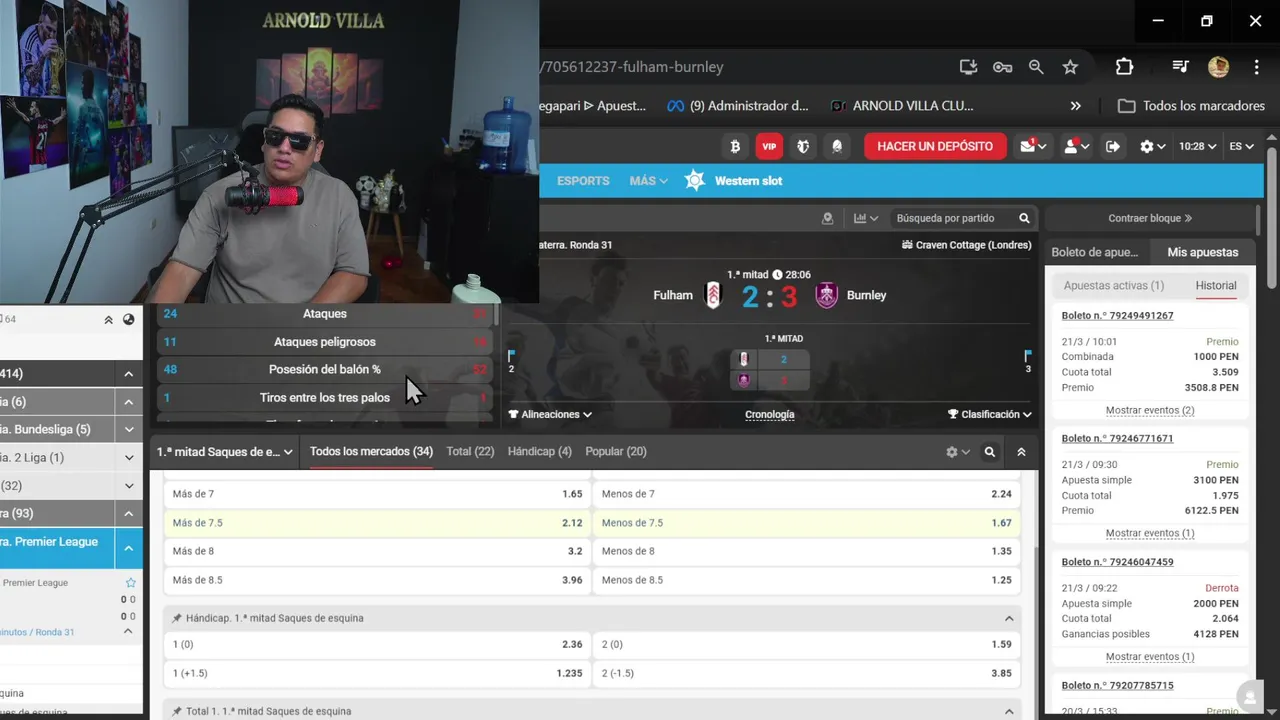The width and height of the screenshot is (1280, 720).
Task: Click the markets search magnifier icon
Action: [x=989, y=452]
